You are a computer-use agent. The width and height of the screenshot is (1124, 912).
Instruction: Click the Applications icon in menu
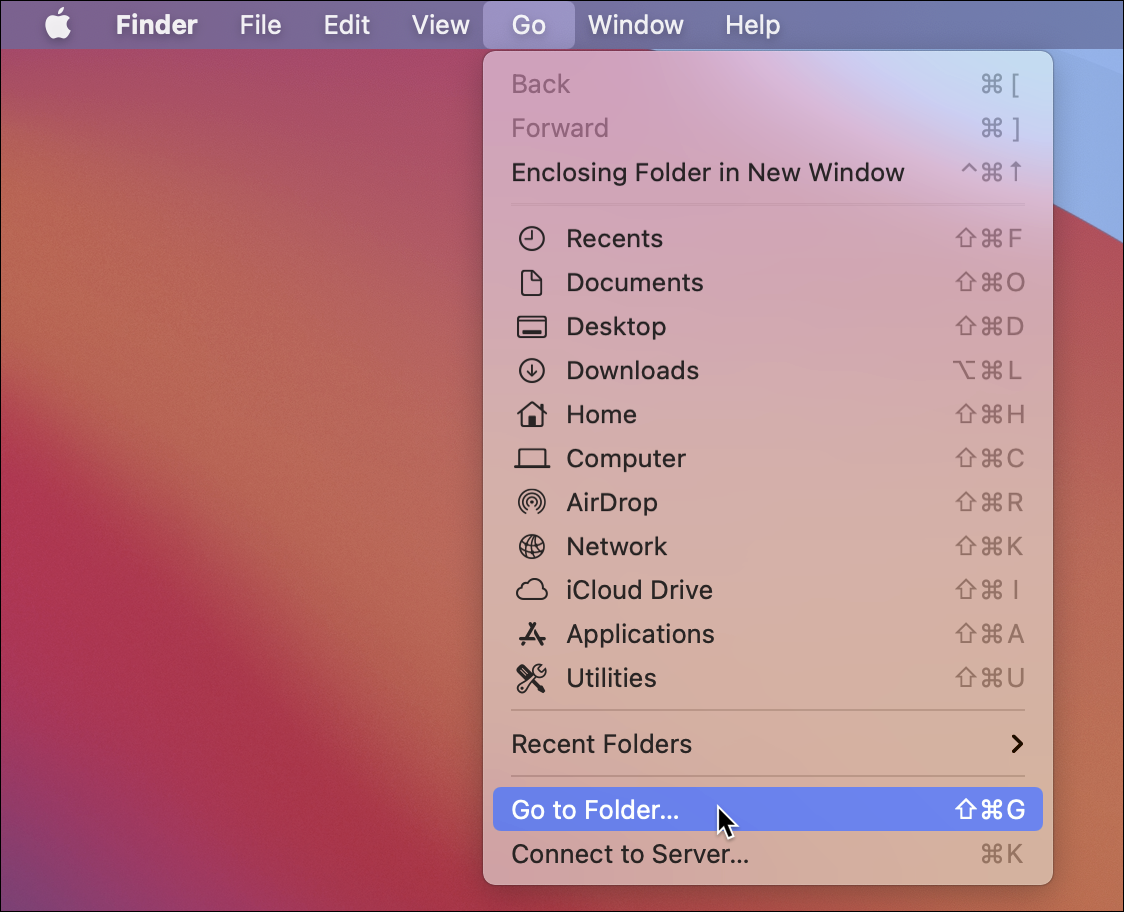(x=532, y=634)
